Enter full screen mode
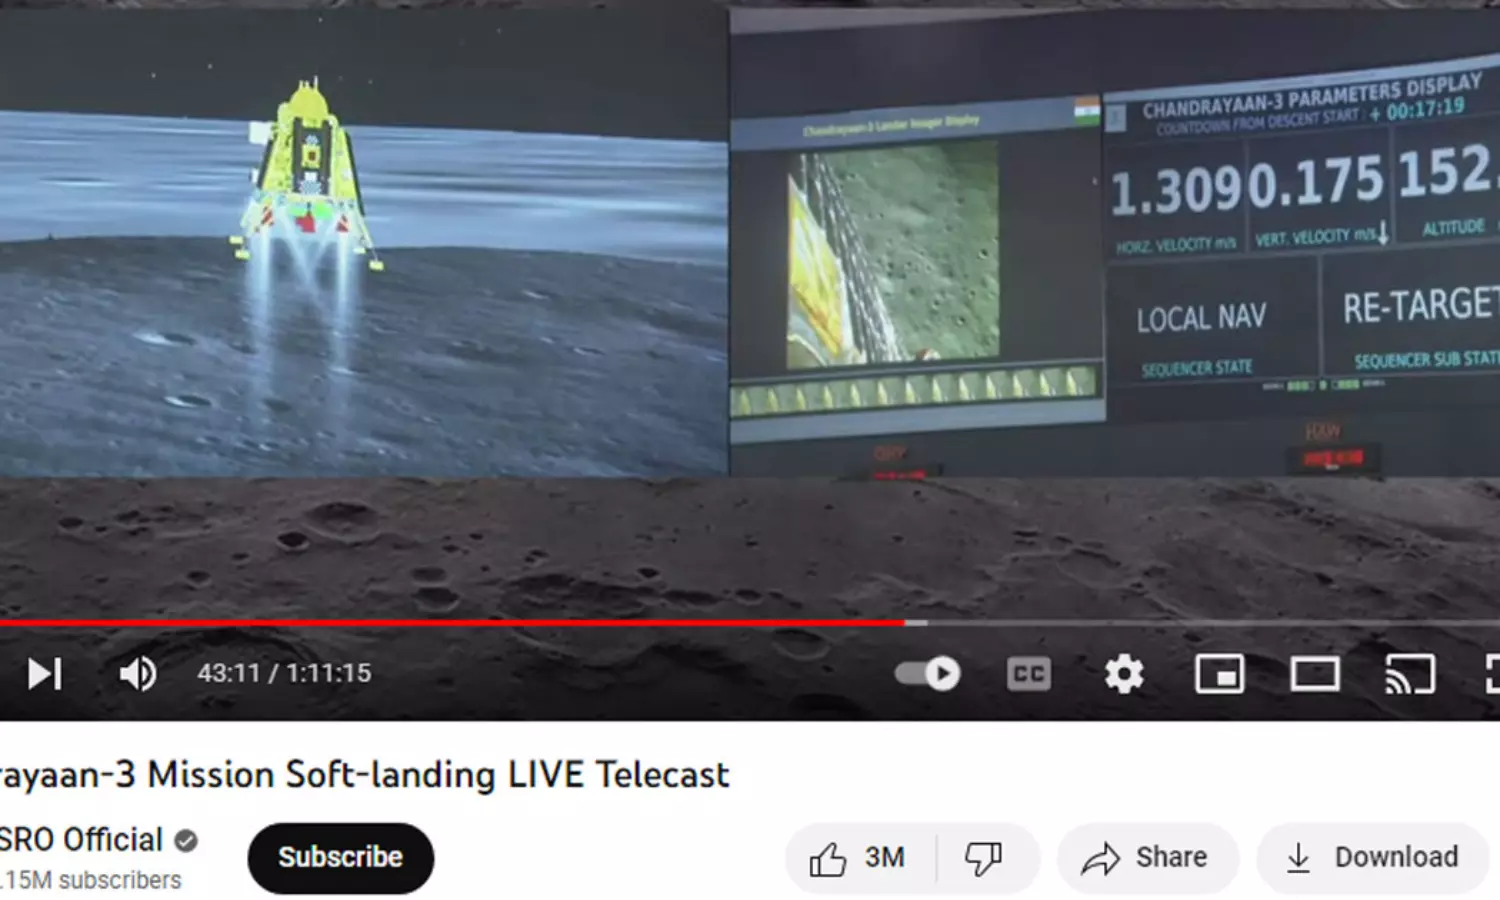Image resolution: width=1500 pixels, height=900 pixels. tap(1492, 674)
